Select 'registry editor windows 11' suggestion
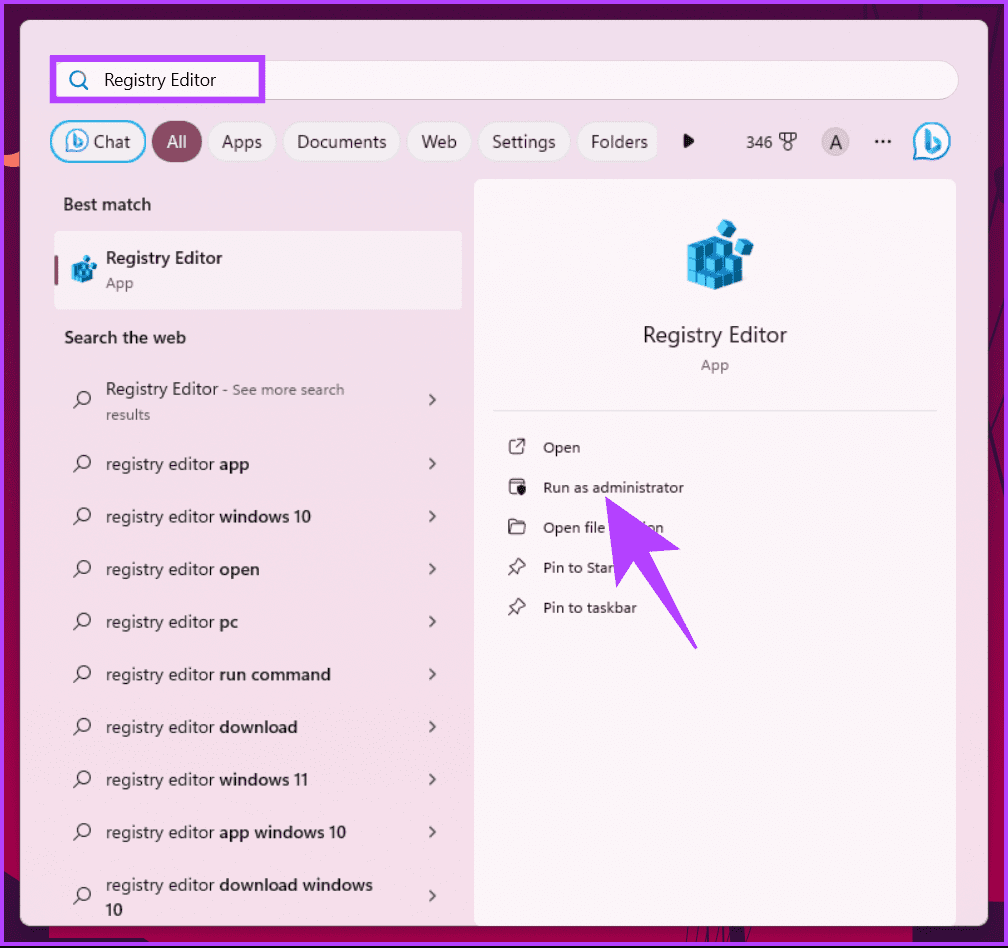The height and width of the screenshot is (948, 1008). [x=258, y=780]
